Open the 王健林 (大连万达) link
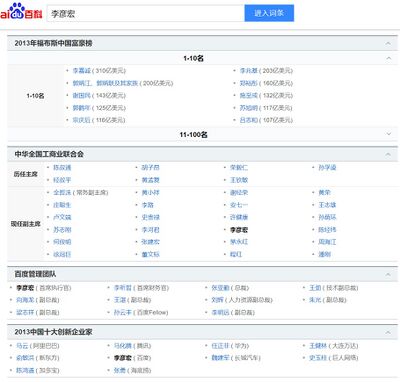Screen dimensions: 400x382 pos(318,346)
